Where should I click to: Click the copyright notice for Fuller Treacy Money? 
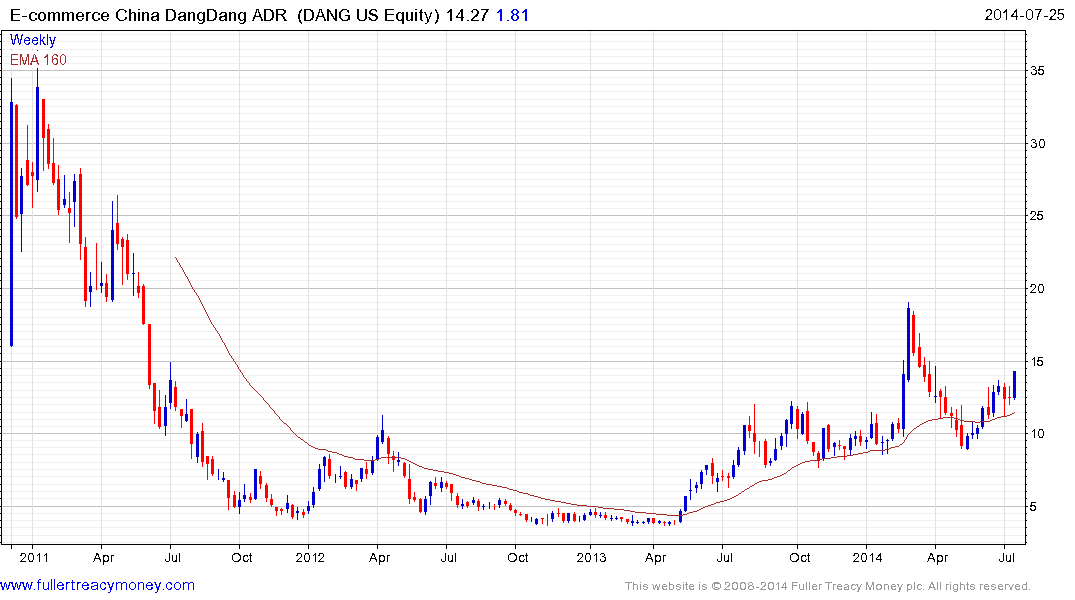[x=828, y=586]
